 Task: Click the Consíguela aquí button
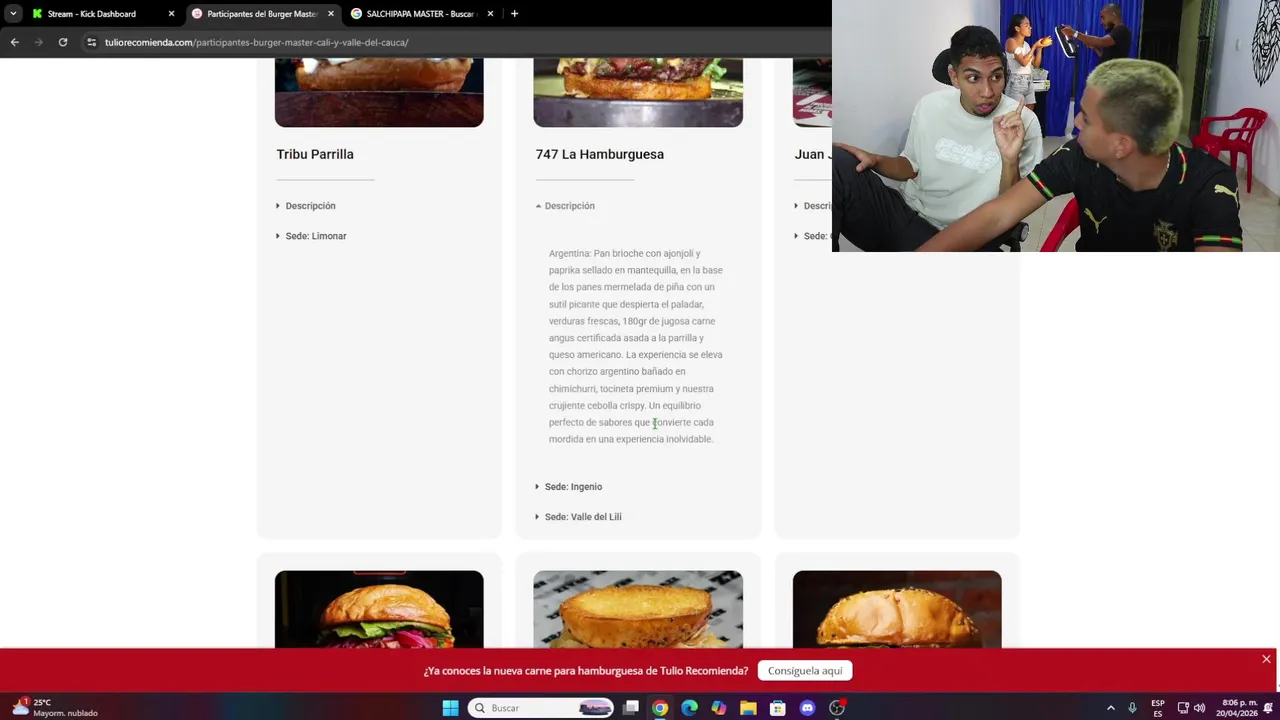coord(805,671)
